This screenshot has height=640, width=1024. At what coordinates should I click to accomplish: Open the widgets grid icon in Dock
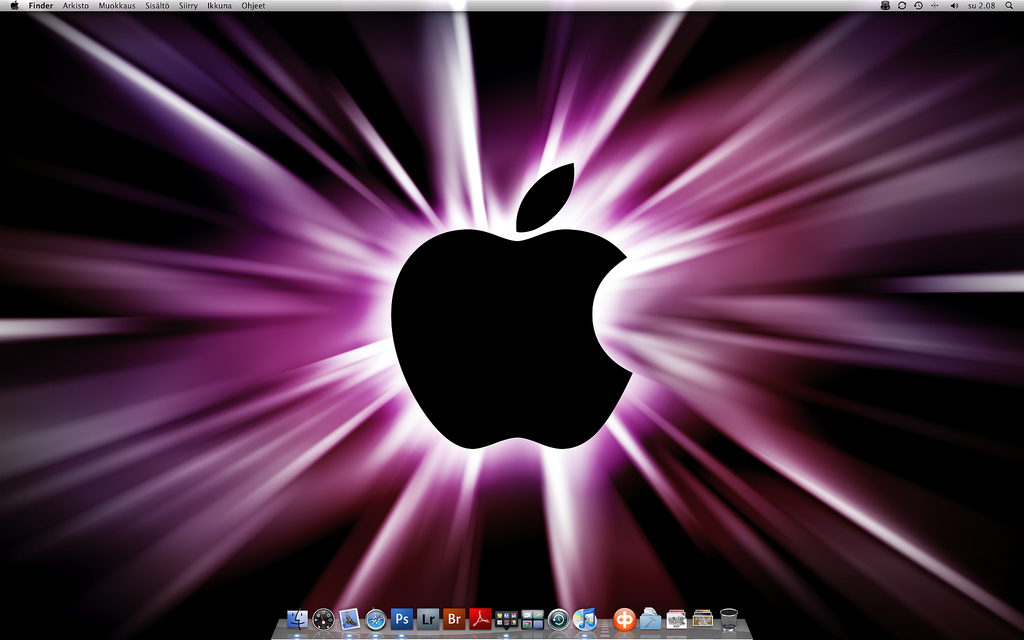tap(506, 619)
